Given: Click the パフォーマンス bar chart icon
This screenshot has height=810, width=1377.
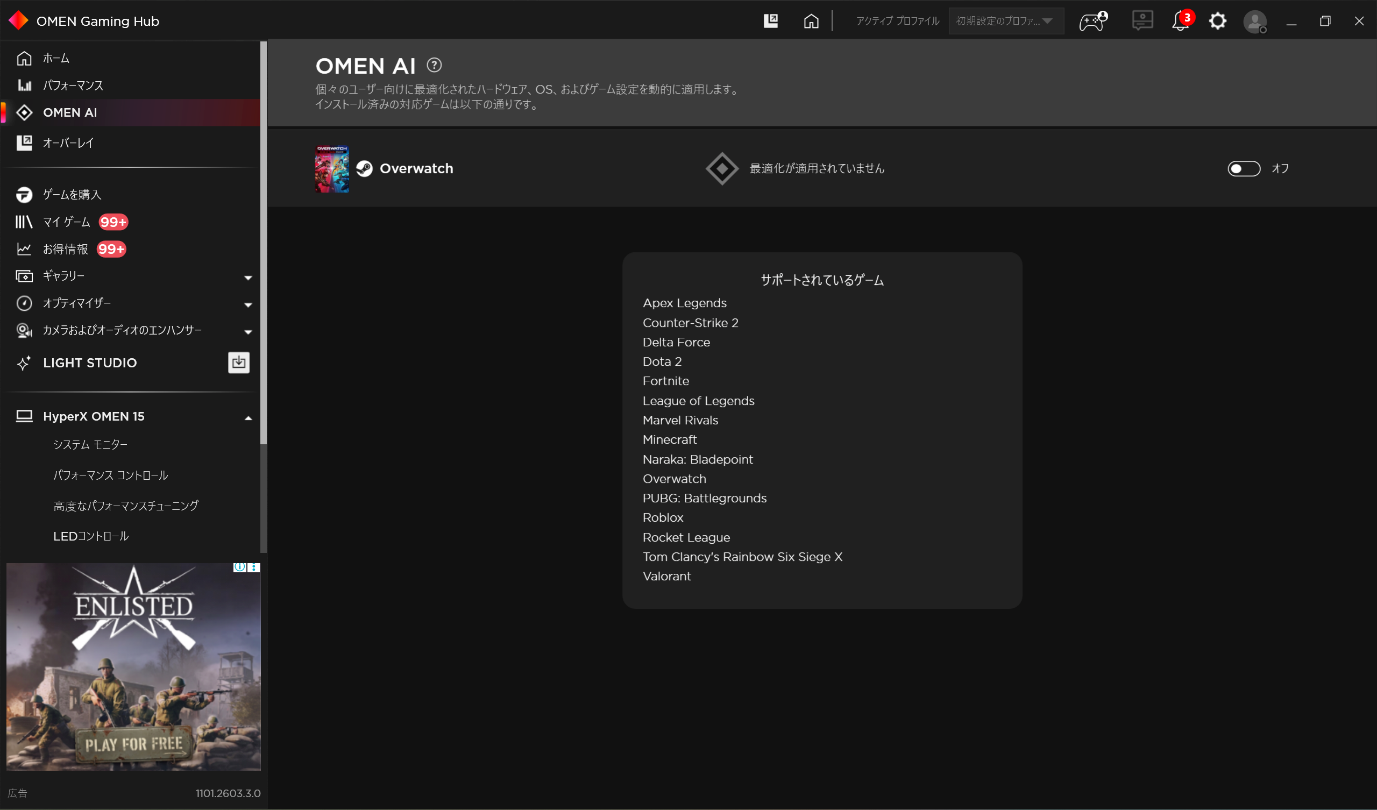Looking at the screenshot, I should click(x=24, y=85).
